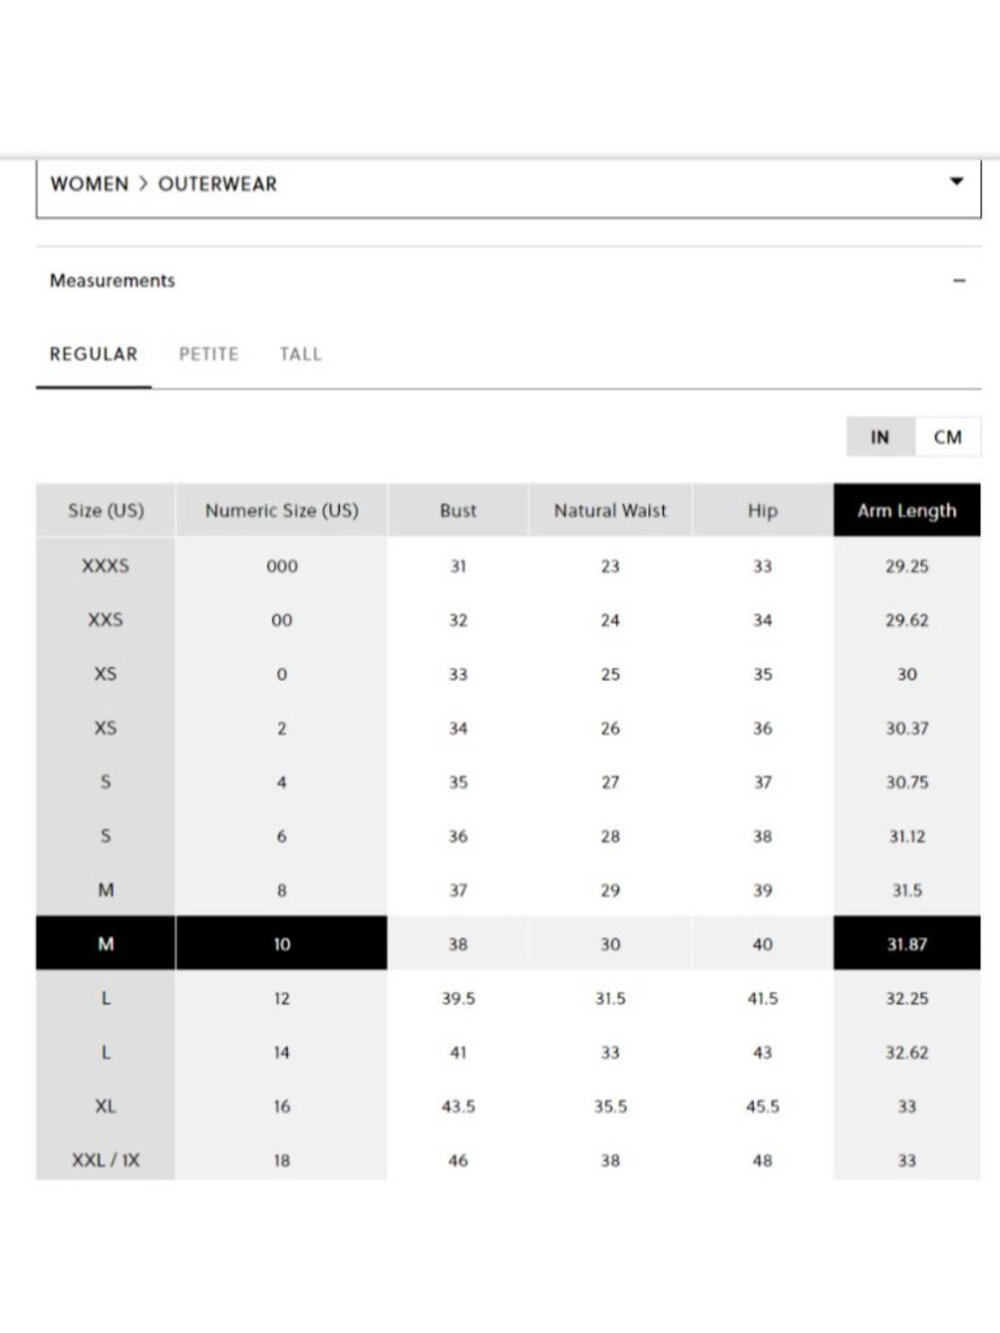The height and width of the screenshot is (1333, 1000).
Task: Click the Size (US) column header
Action: click(x=106, y=510)
